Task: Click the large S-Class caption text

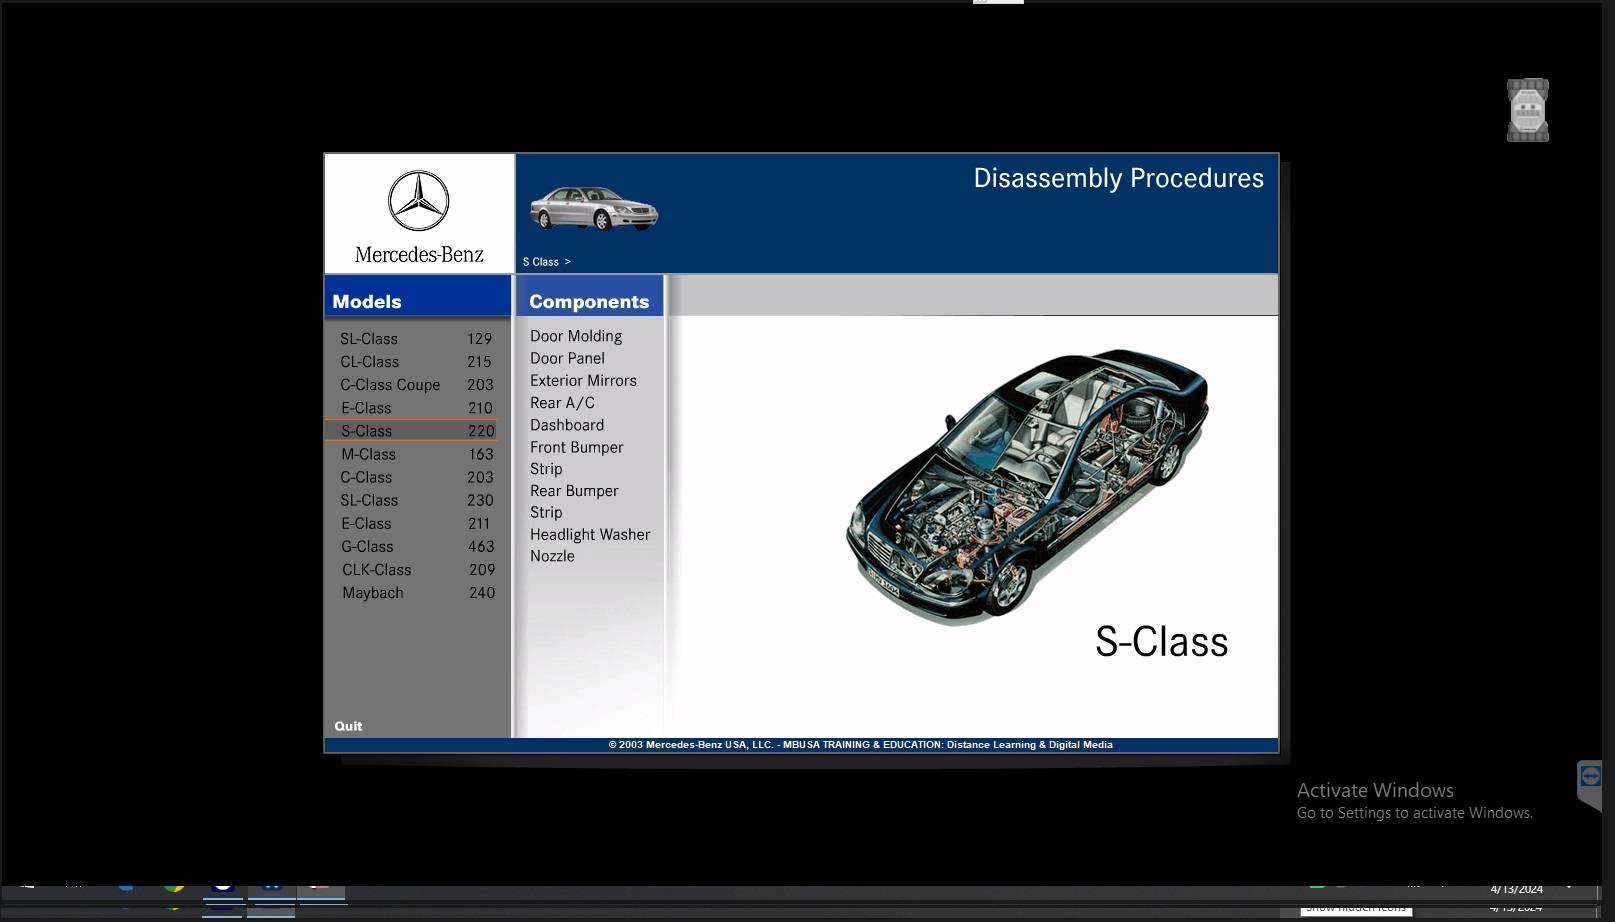Action: pos(1162,642)
